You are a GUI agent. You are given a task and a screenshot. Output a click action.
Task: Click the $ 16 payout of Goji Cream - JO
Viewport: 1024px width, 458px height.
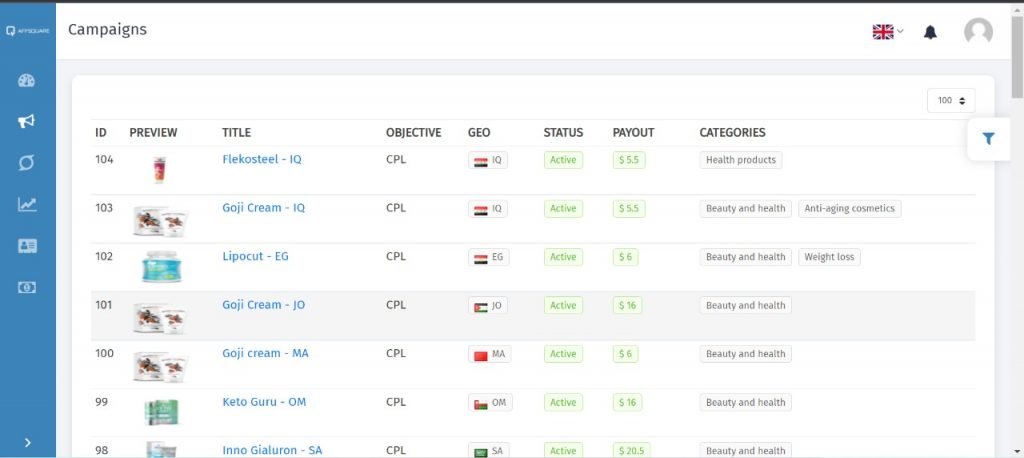pos(628,305)
